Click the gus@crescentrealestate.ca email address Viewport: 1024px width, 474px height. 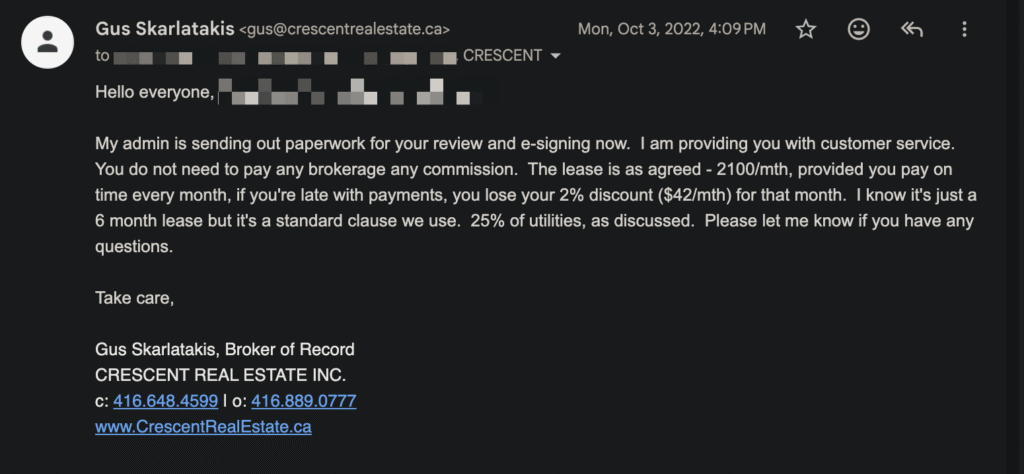(x=344, y=30)
